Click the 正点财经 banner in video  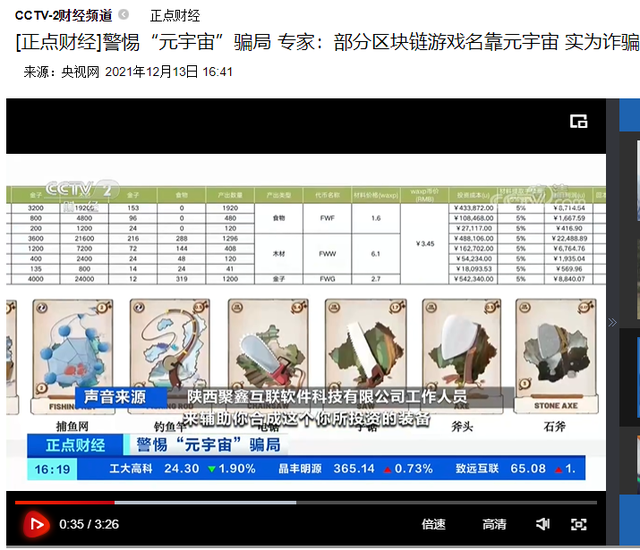(75, 445)
